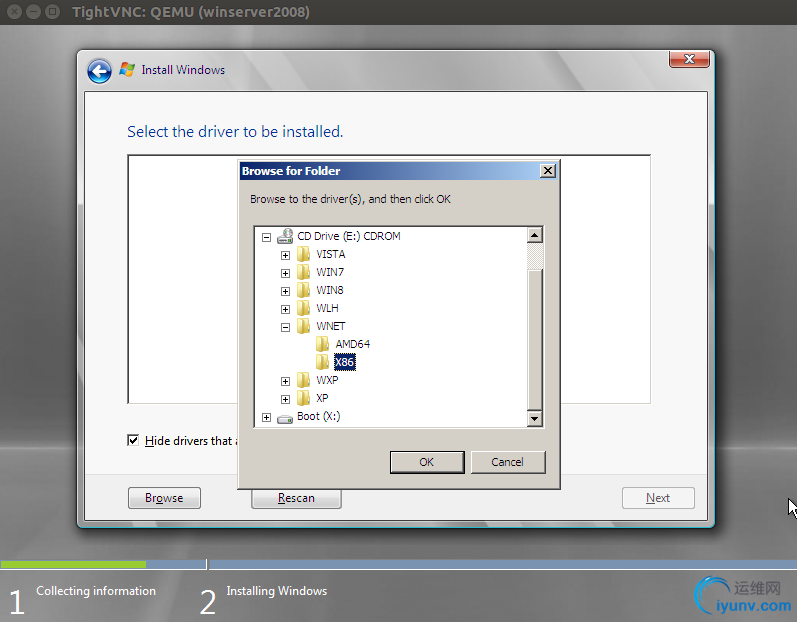797x622 pixels.
Task: Click the VISTA folder icon
Action: point(303,254)
